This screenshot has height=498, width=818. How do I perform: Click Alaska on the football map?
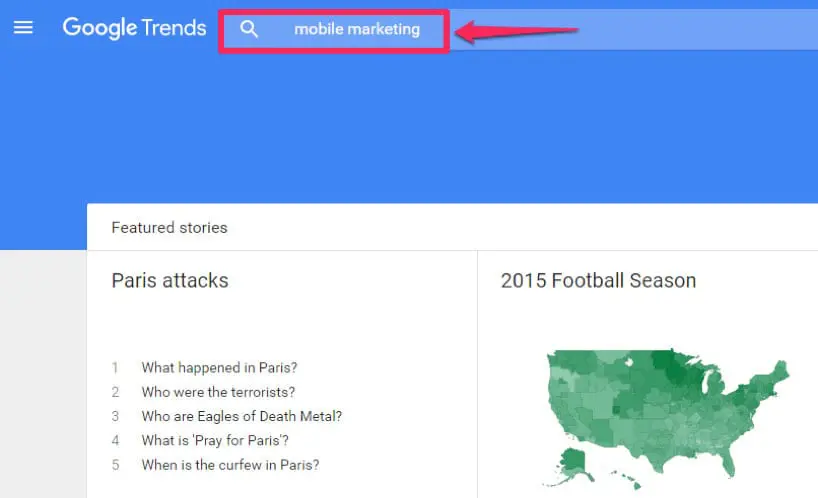[x=573, y=464]
